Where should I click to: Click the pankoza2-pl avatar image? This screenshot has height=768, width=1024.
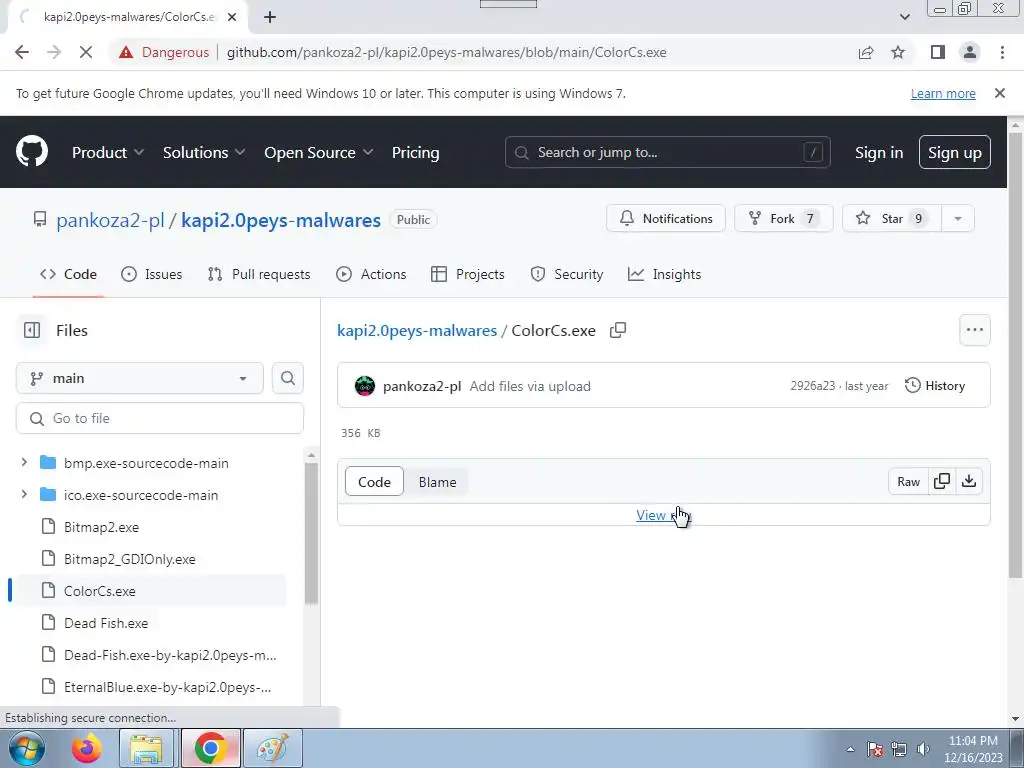tap(364, 386)
